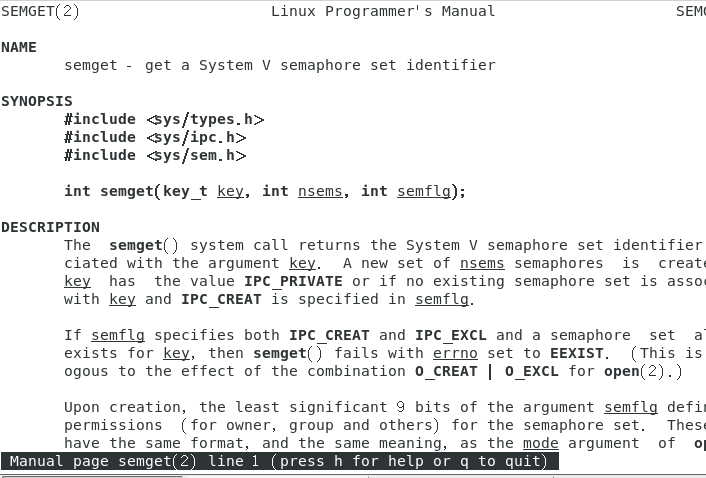Click the bold IPC_EXCL constant

point(451,335)
